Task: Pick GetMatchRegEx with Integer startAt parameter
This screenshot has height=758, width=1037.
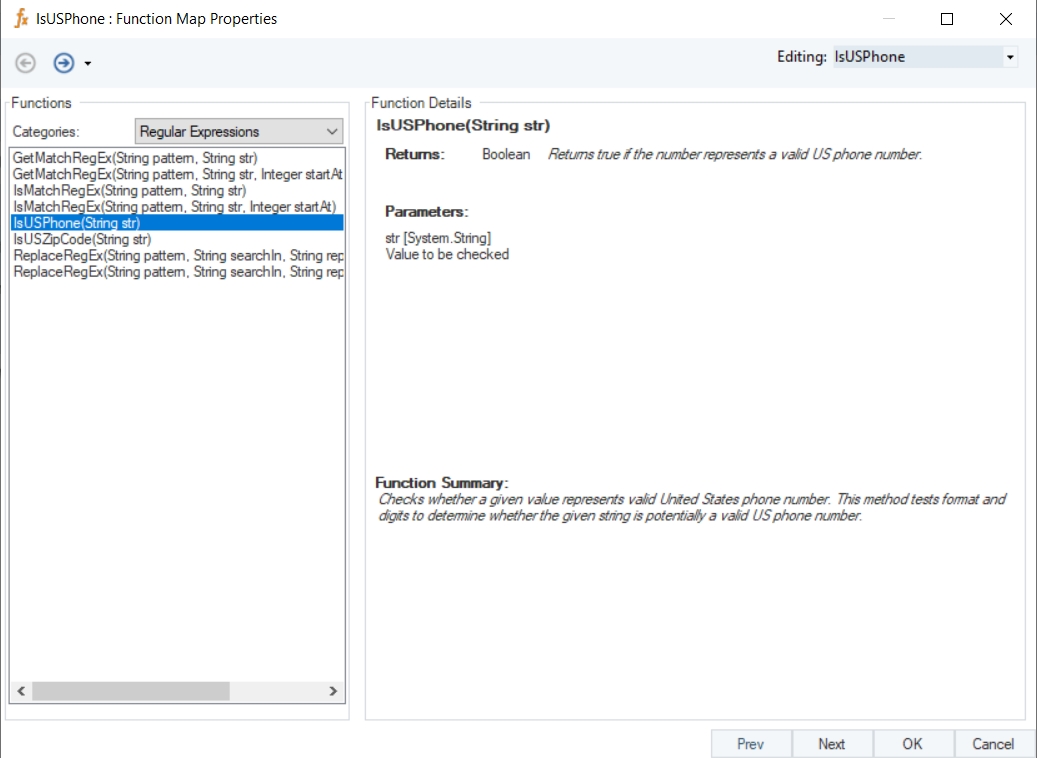Action: [x=178, y=175]
